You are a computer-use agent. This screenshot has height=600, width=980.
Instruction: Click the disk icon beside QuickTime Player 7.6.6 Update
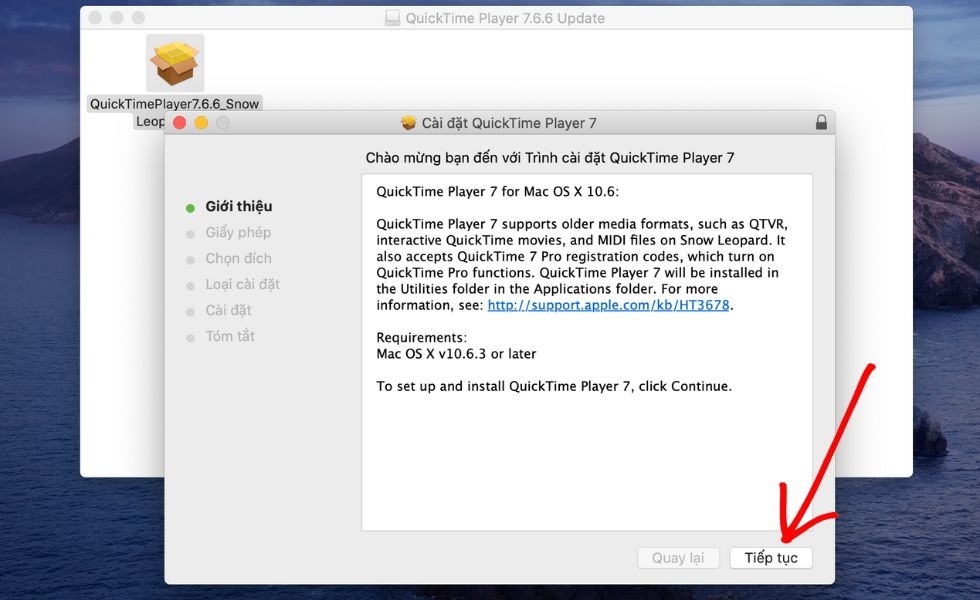(390, 17)
